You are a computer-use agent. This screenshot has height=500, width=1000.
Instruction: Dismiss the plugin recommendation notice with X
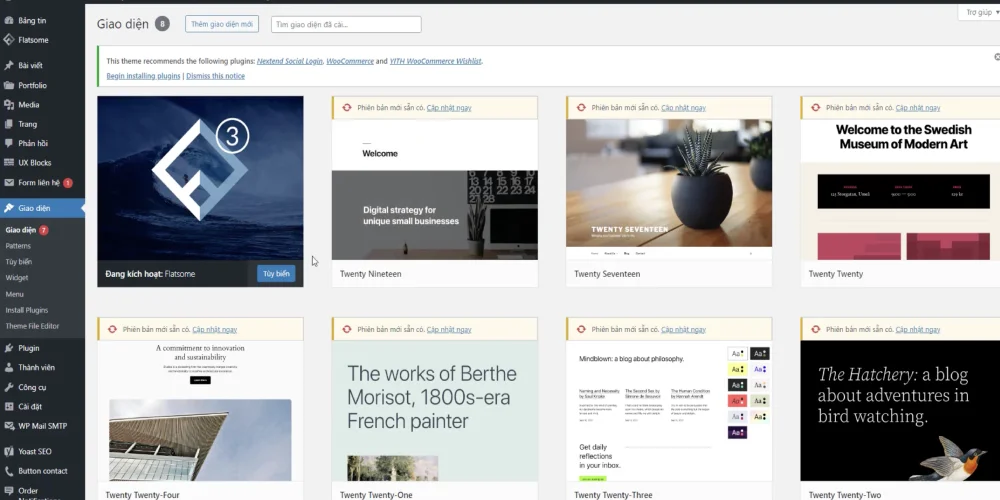(997, 57)
